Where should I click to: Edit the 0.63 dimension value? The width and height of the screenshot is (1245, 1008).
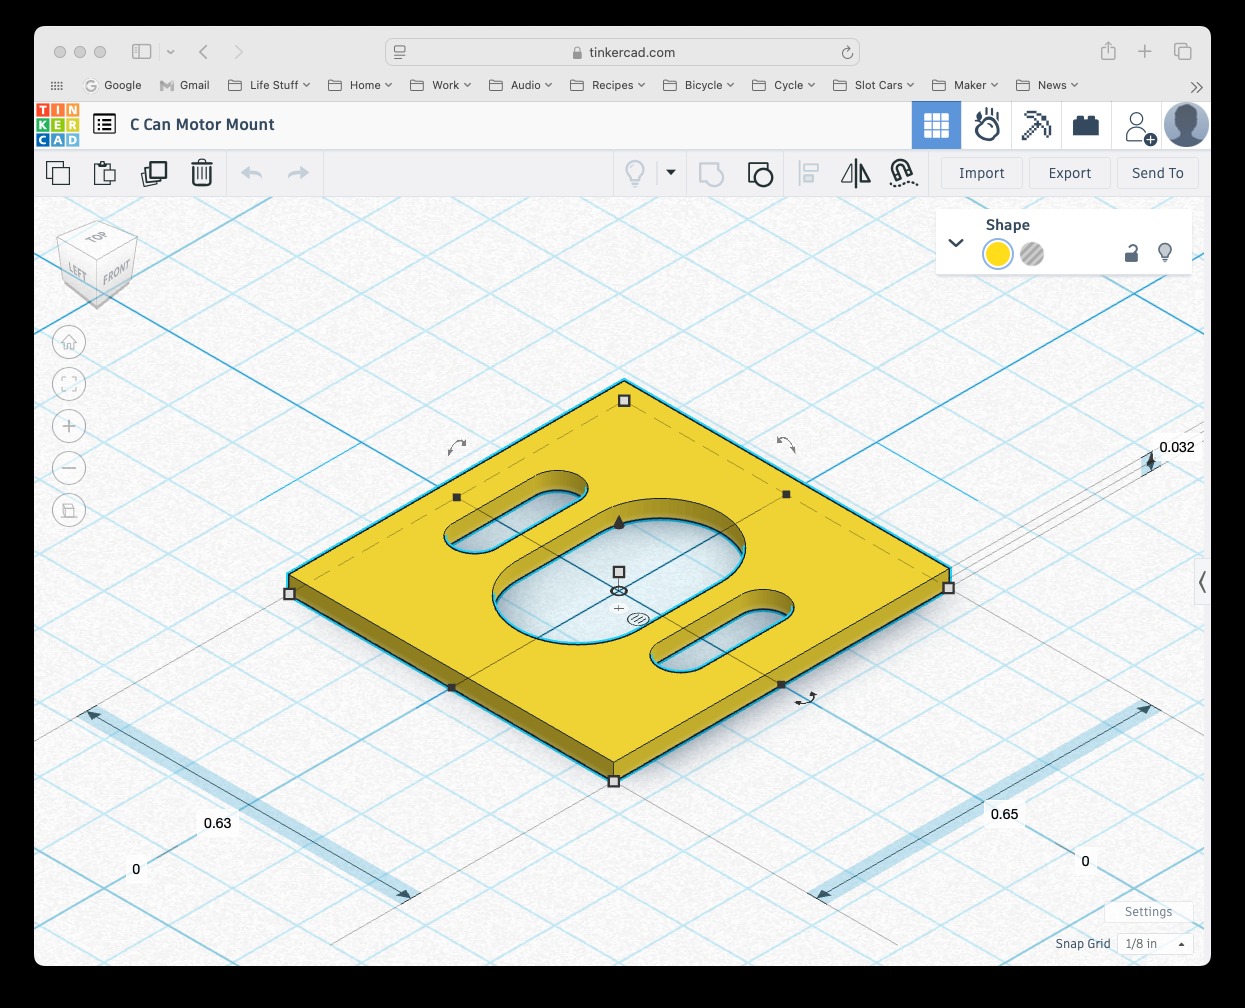[x=217, y=823]
